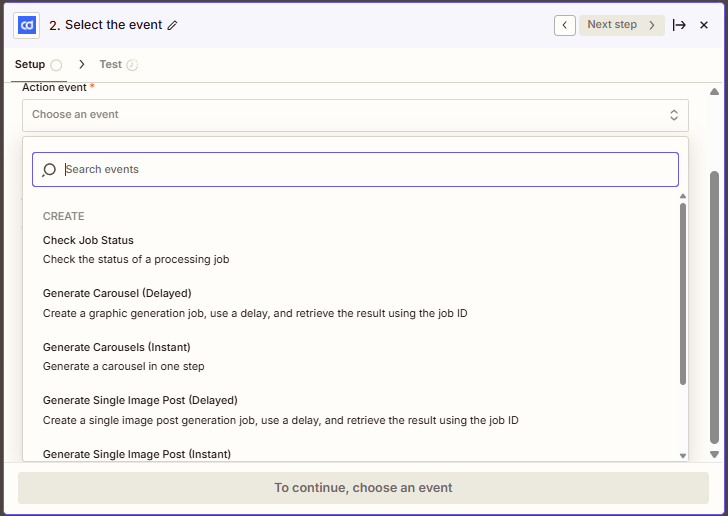Click the up-down arrows on Action event field
728x516 pixels.
(x=674, y=115)
